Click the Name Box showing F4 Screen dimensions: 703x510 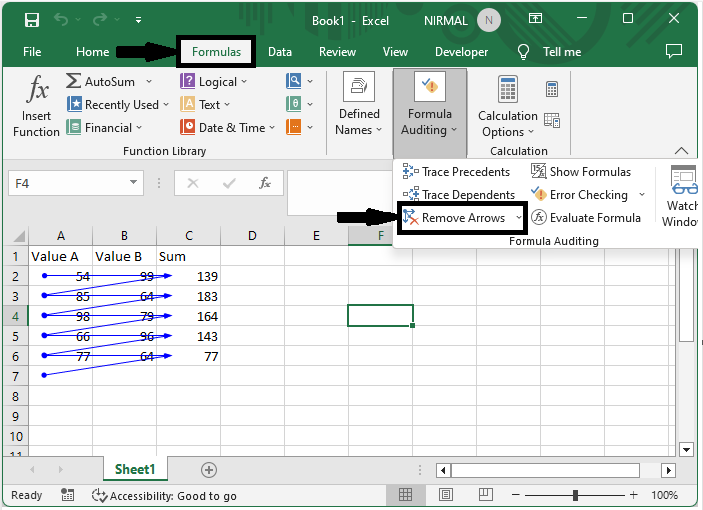point(67,183)
